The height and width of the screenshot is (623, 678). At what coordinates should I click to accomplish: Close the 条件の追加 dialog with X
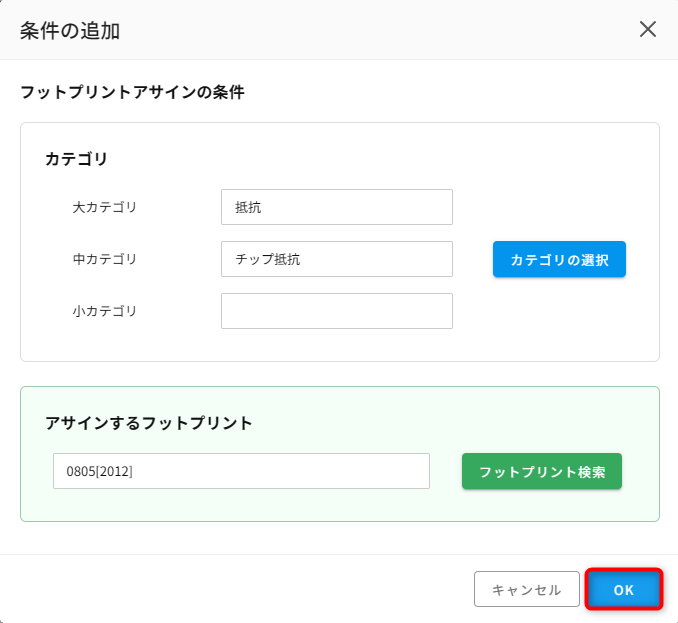(648, 29)
